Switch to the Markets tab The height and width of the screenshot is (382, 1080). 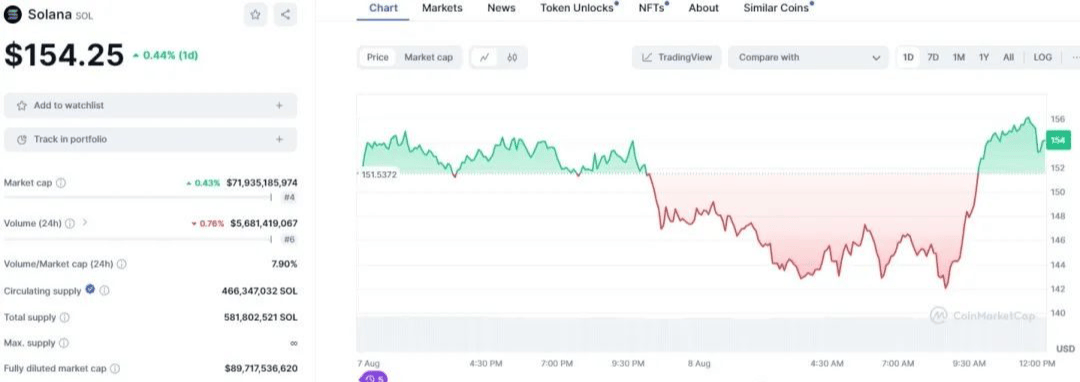pyautogui.click(x=442, y=8)
